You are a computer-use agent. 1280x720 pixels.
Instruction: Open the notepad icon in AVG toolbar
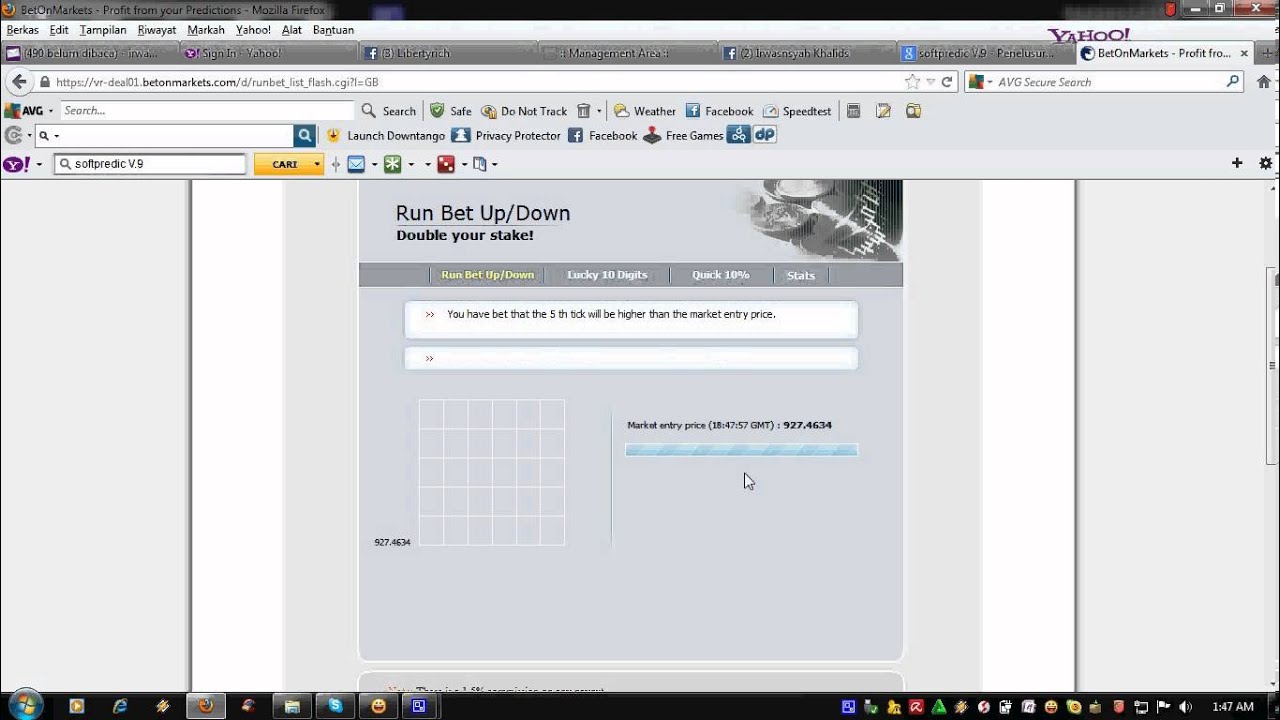(883, 111)
